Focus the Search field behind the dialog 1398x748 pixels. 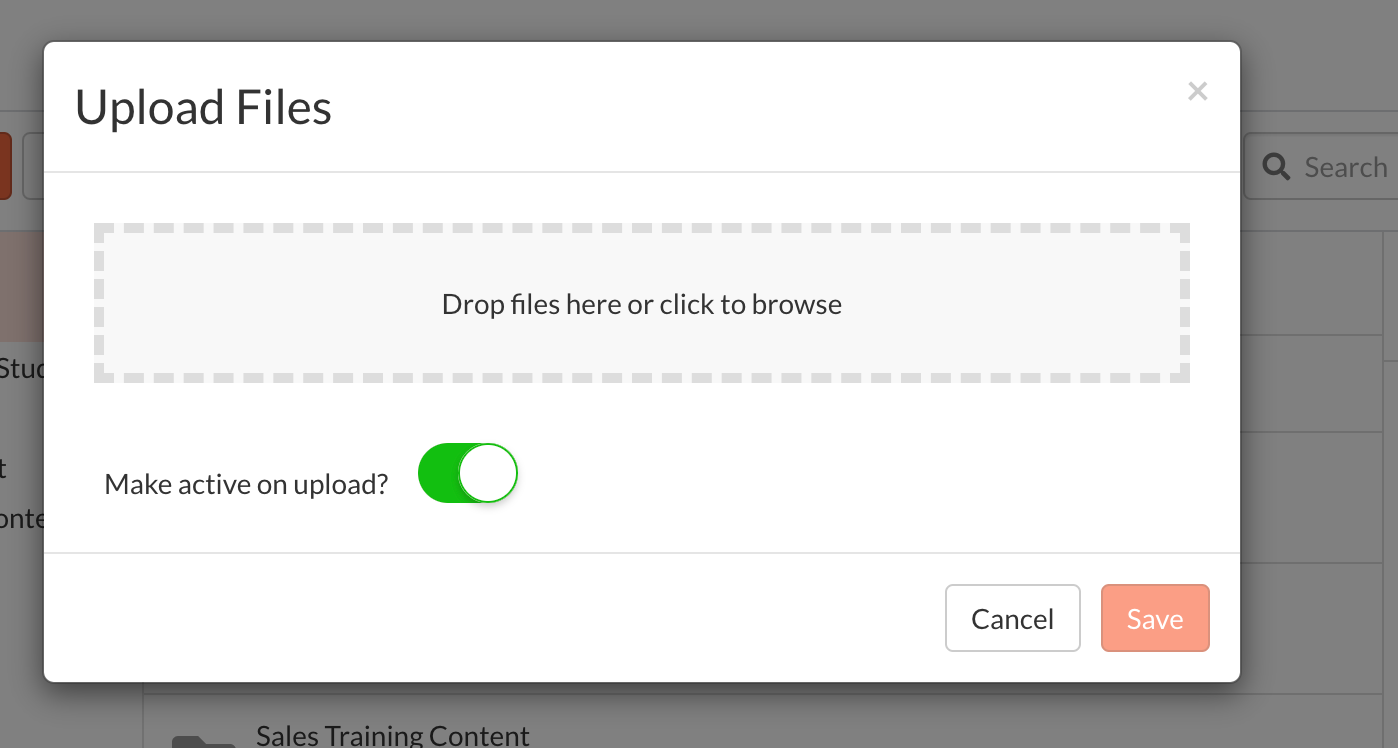pos(1320,167)
